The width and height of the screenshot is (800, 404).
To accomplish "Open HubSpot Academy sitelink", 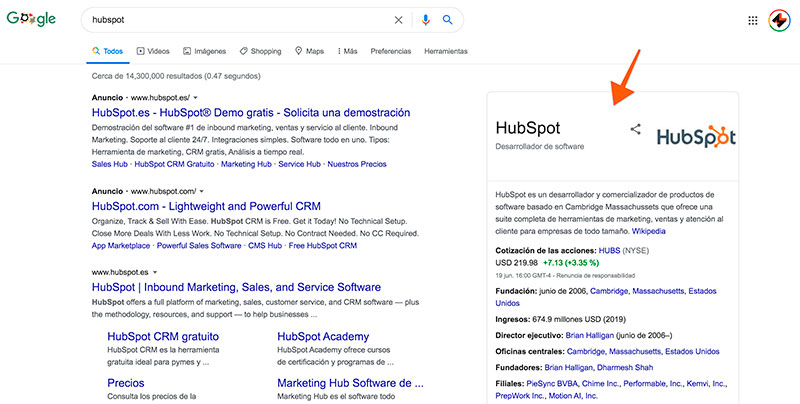I will [323, 337].
